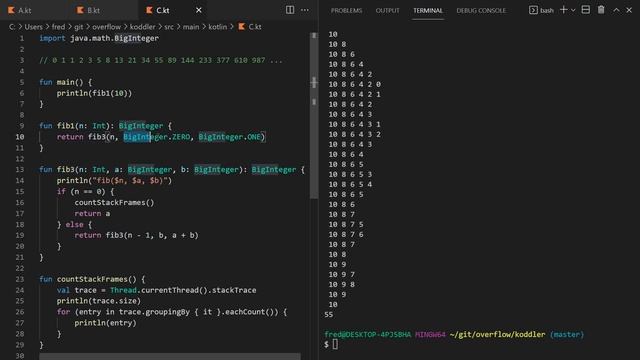Click 'fred@DESKTOP-4PJ58HA' in terminal prompt

click(368, 335)
